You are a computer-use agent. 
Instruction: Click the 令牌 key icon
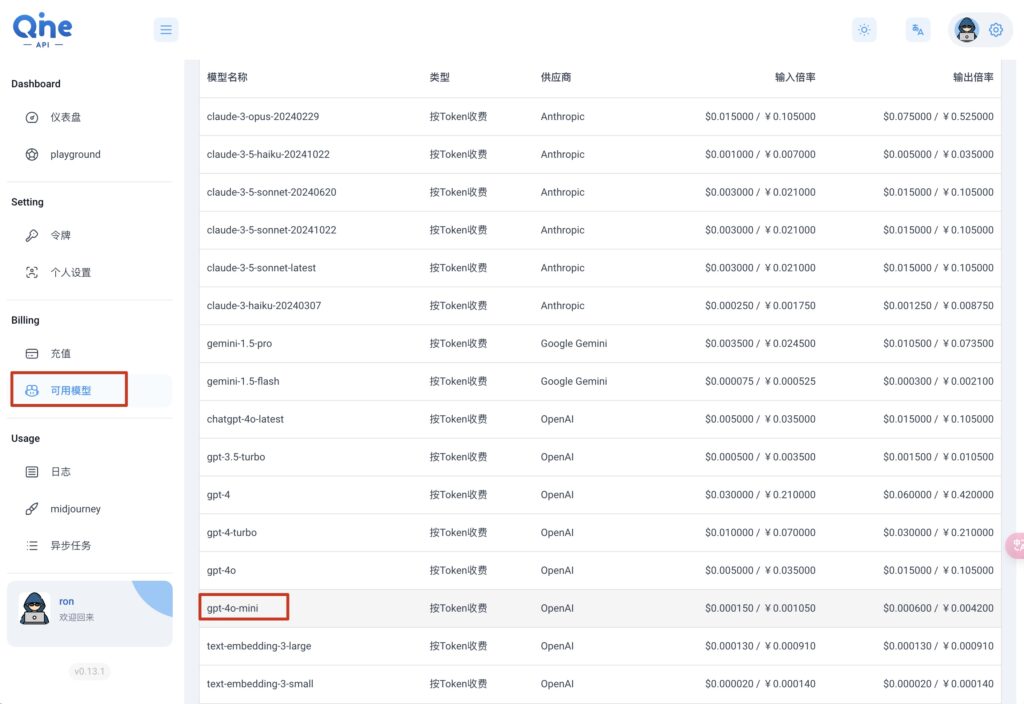coord(32,235)
